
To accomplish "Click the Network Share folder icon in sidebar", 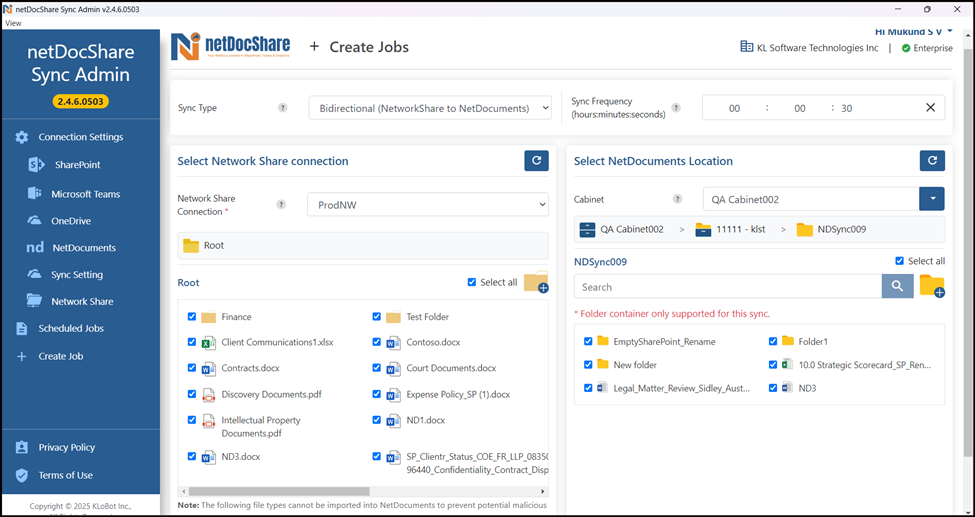I will pos(34,301).
